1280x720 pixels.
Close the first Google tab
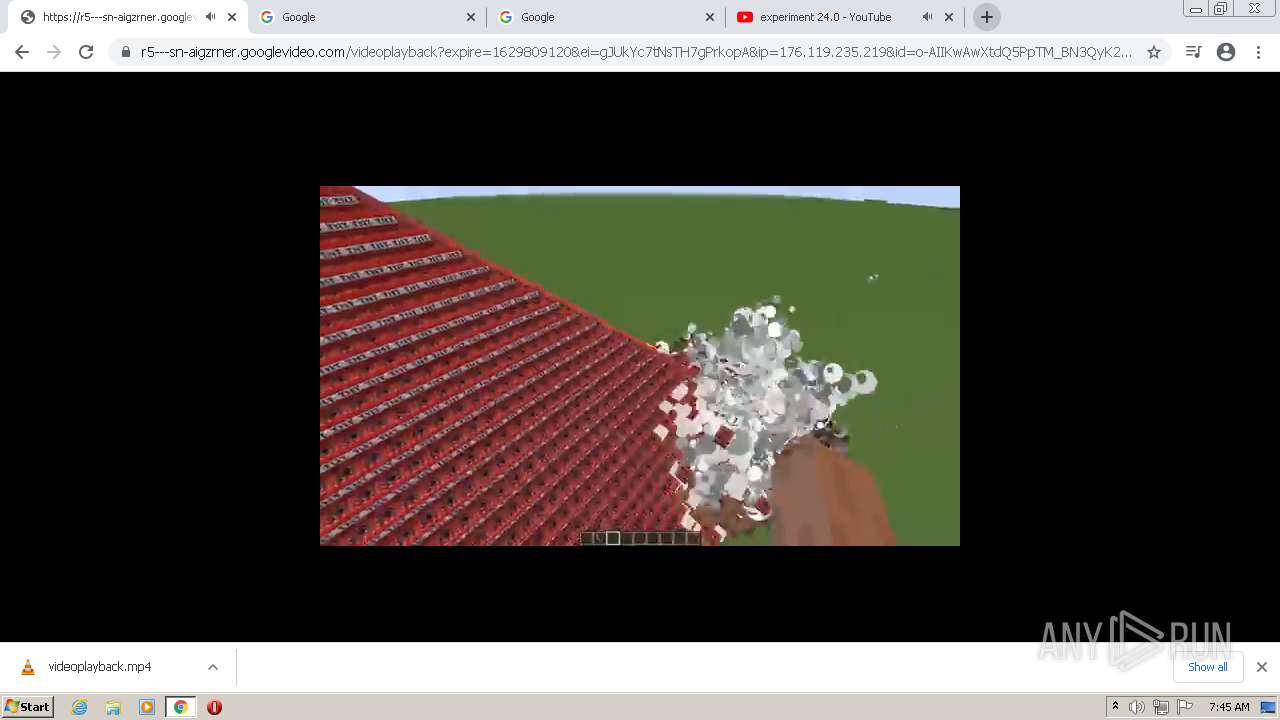coord(471,17)
